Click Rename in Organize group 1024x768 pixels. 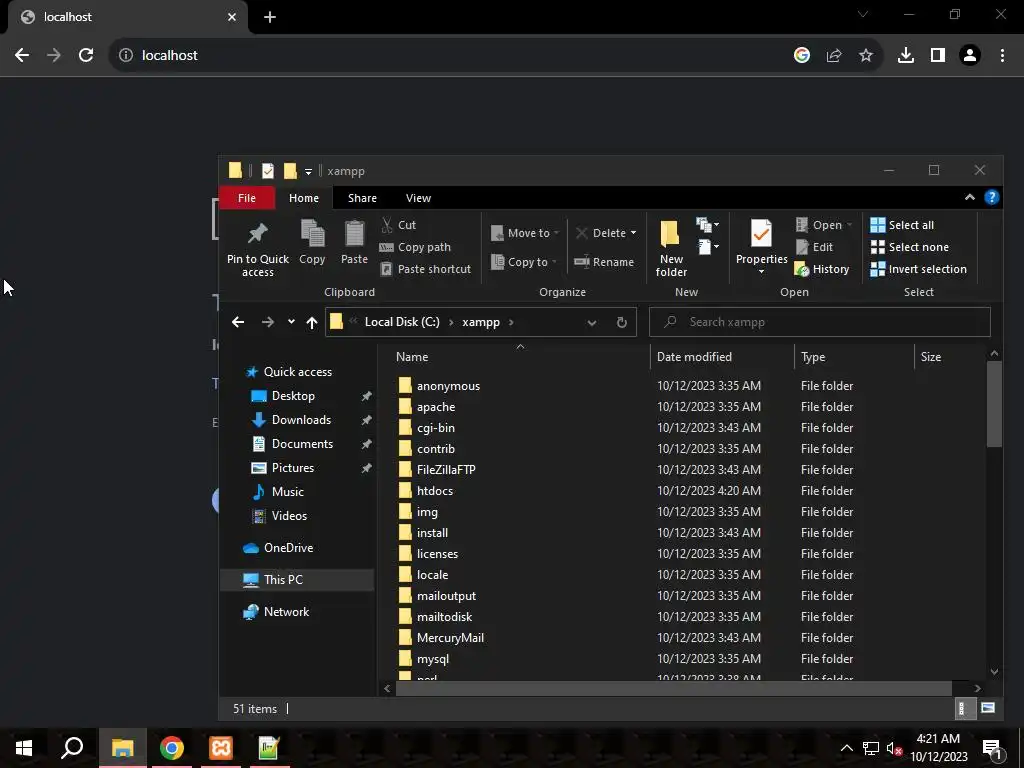pyautogui.click(x=604, y=262)
